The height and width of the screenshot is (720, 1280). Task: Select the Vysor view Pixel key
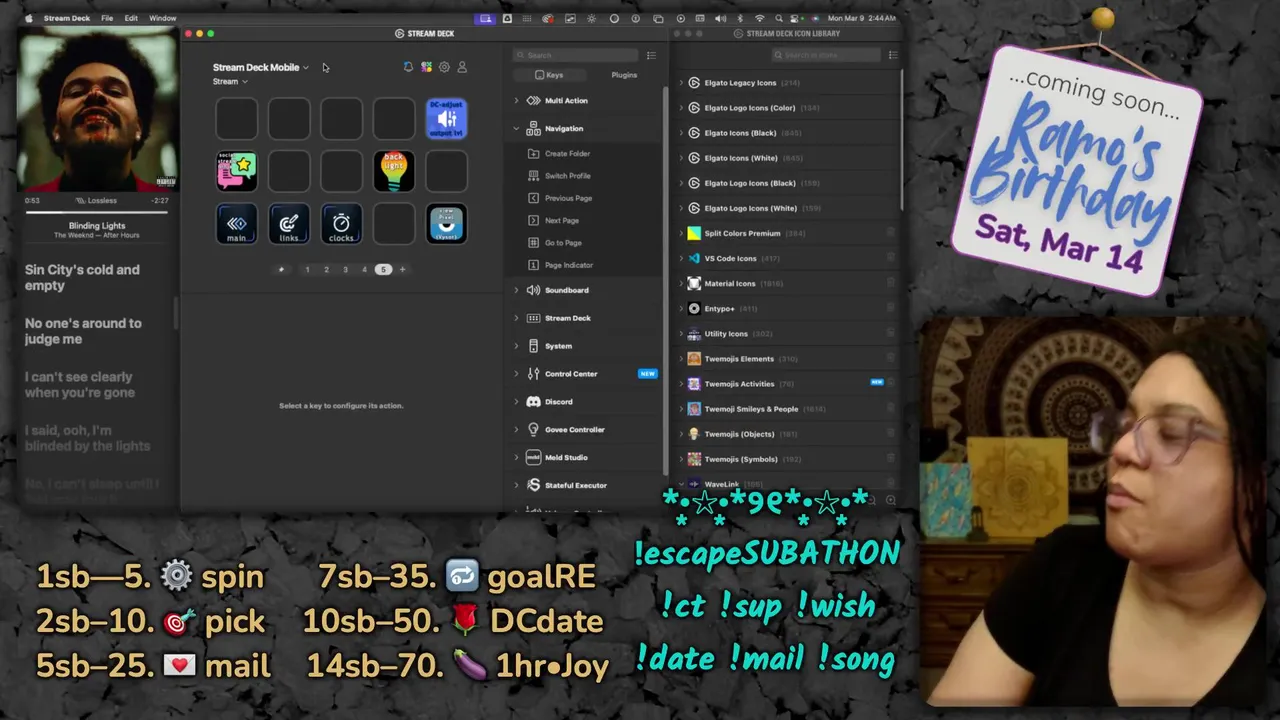[x=446, y=224]
